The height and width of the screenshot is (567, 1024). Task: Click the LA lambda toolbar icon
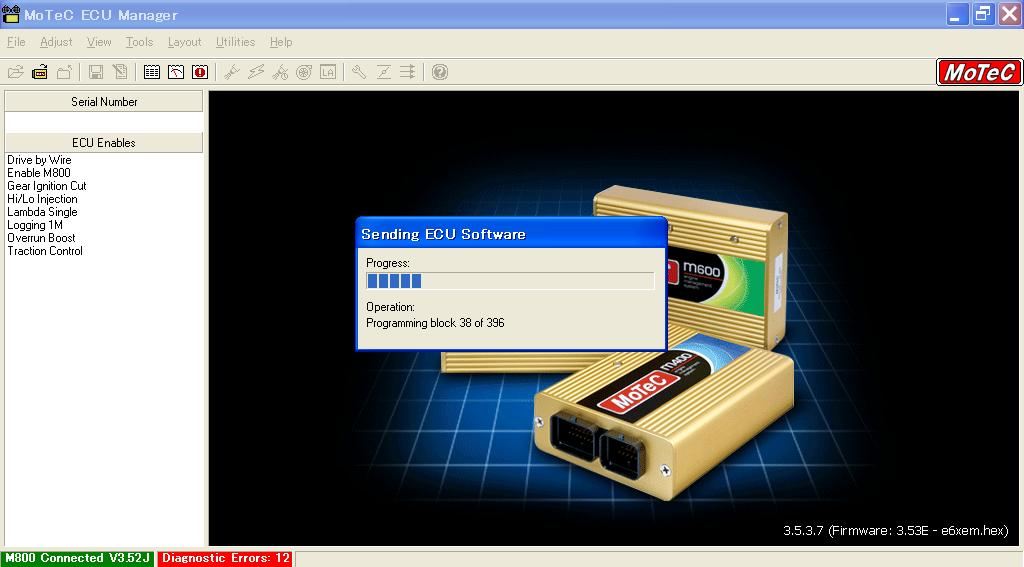coord(328,72)
